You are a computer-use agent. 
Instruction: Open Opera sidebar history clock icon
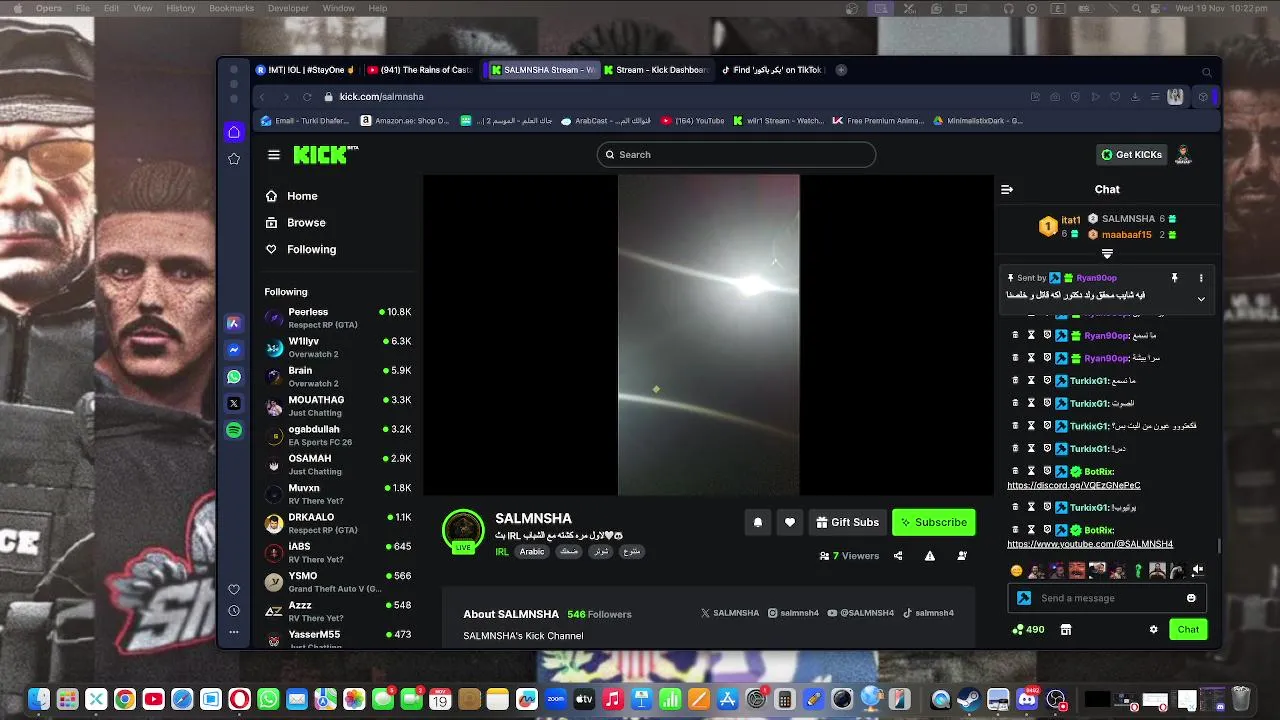tap(234, 611)
